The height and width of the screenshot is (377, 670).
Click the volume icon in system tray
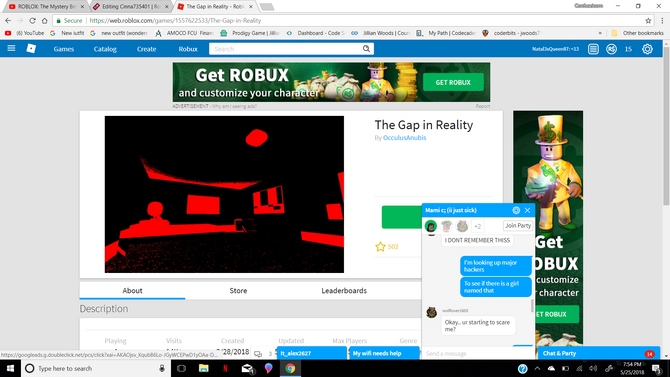593,368
